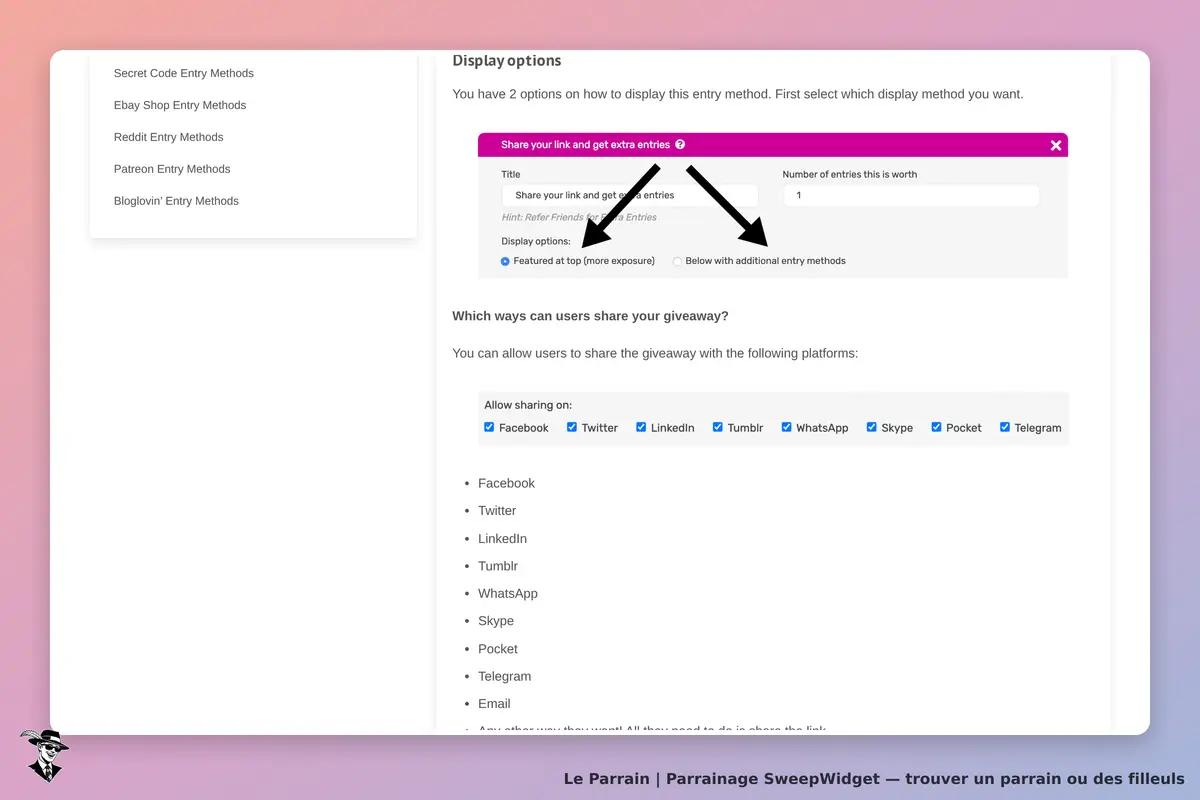Open Bloglovin' Entry Methods link

coord(176,201)
